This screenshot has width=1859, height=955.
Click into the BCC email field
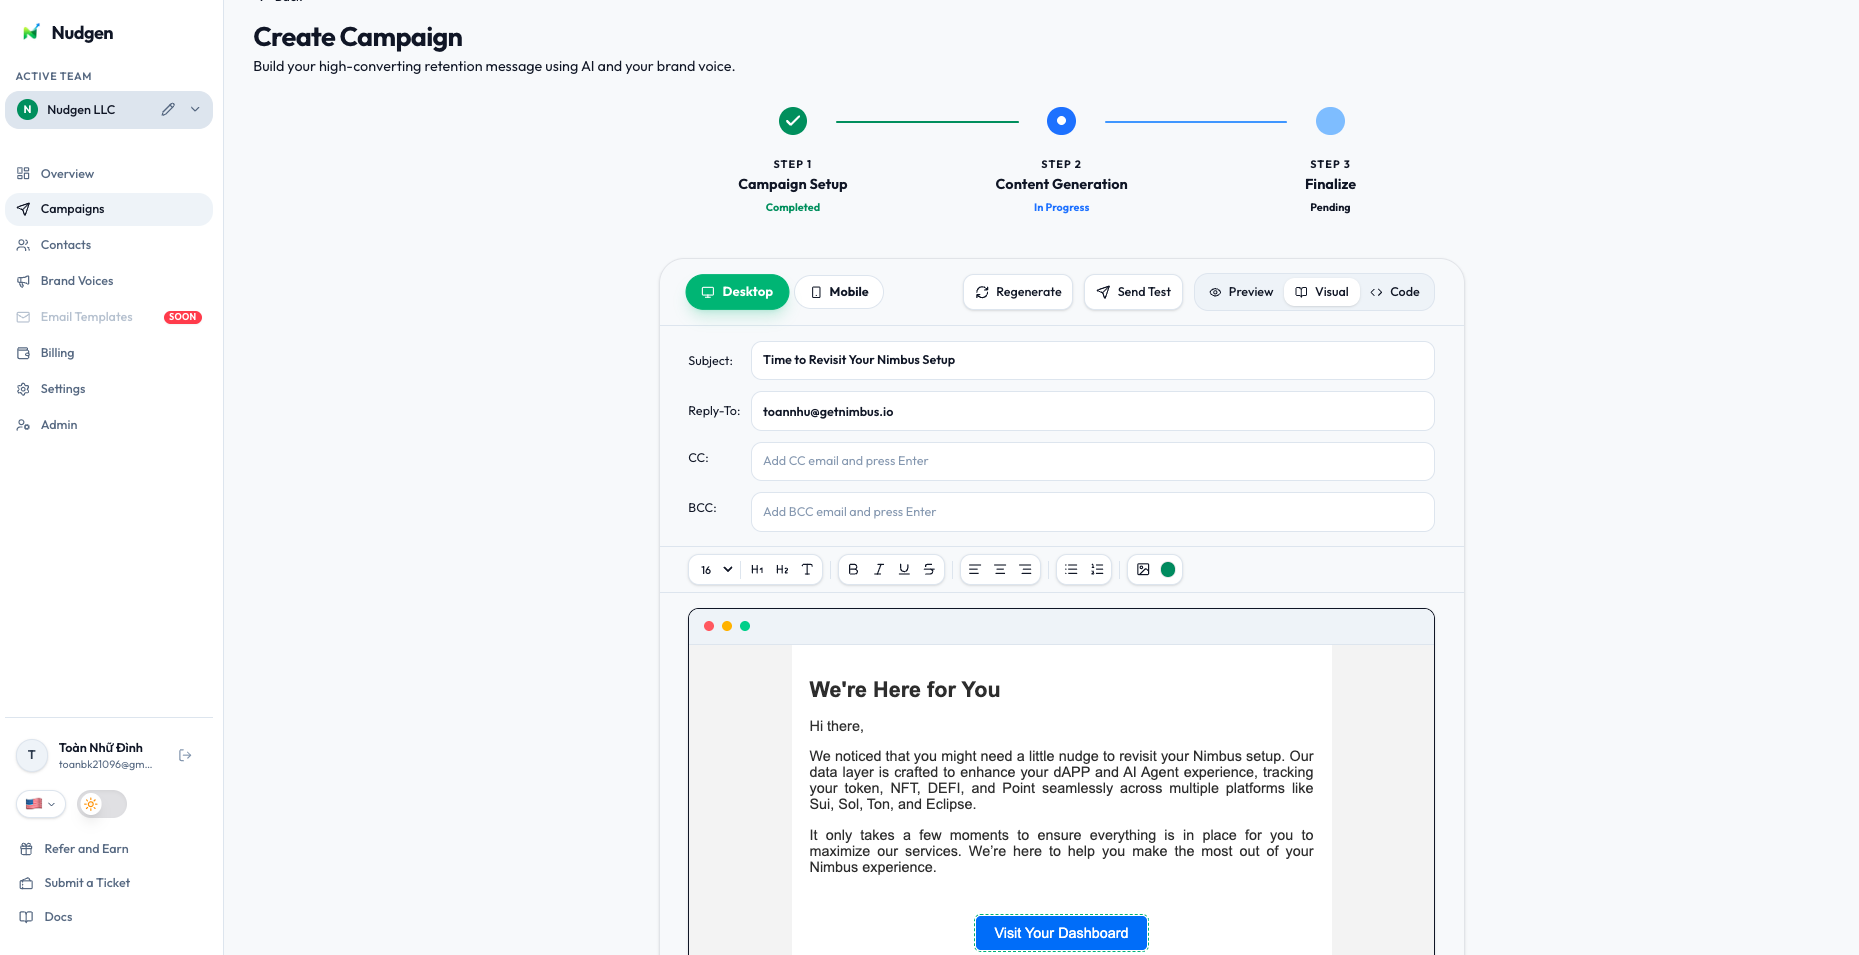1092,512
